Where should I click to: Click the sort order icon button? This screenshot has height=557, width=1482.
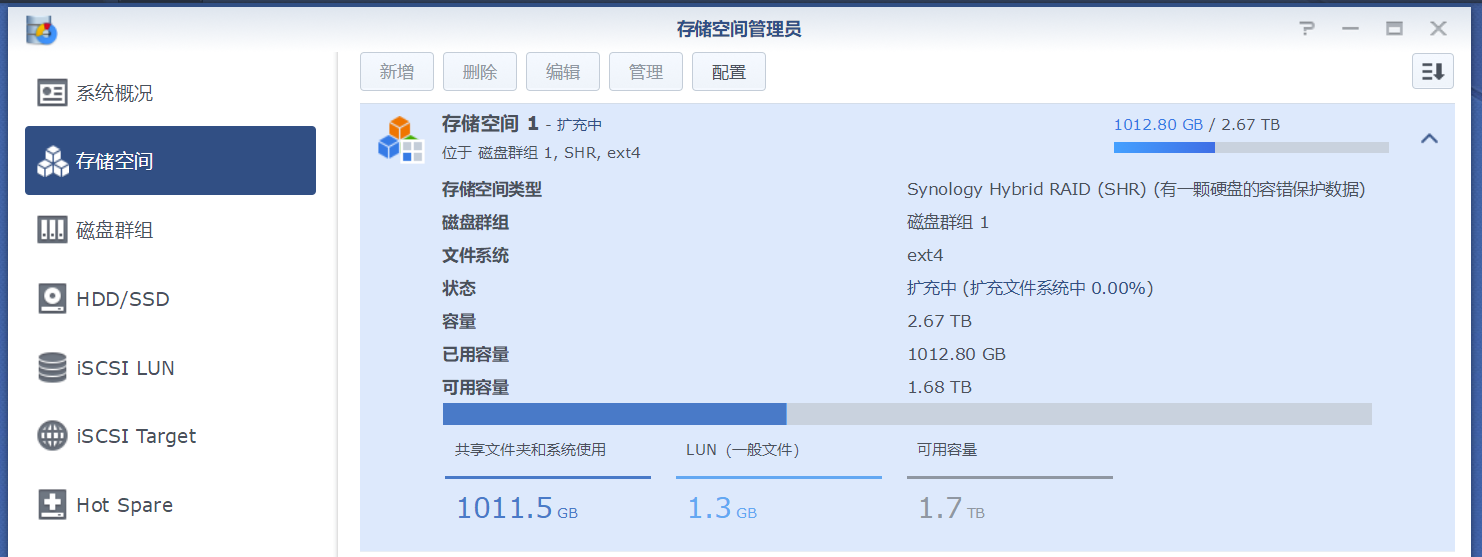point(1433,72)
